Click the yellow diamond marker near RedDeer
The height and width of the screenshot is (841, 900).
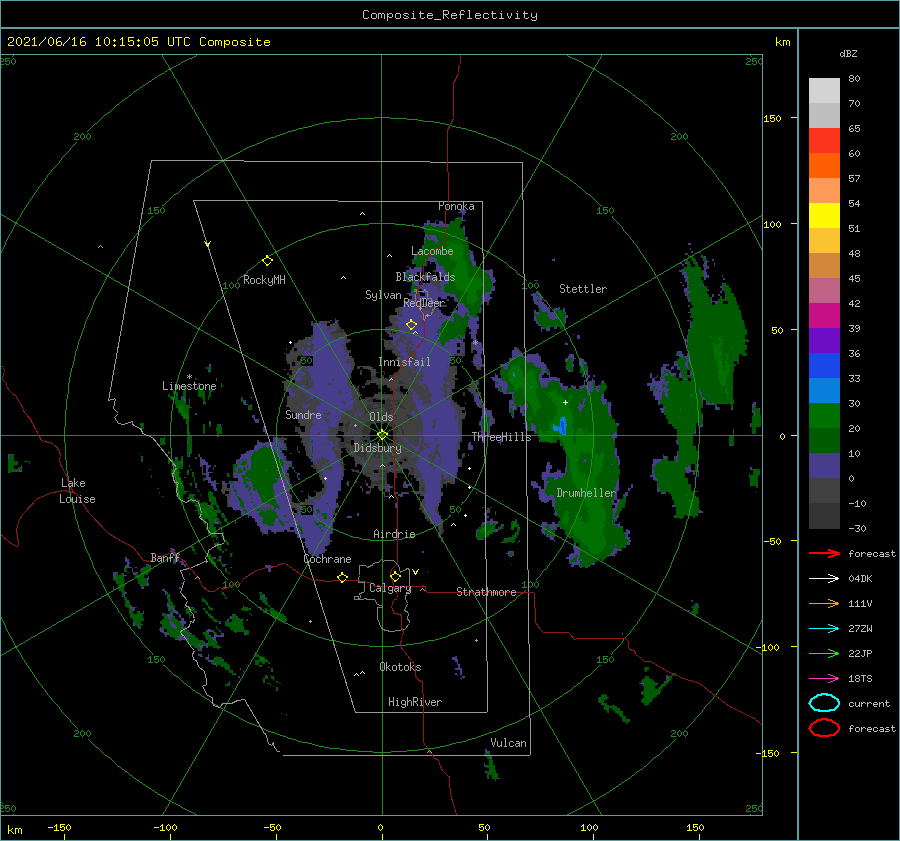[411, 325]
